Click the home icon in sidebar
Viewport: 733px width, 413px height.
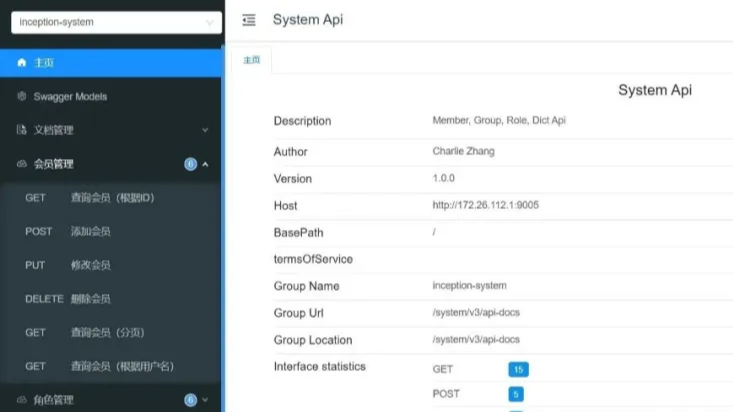(22, 63)
